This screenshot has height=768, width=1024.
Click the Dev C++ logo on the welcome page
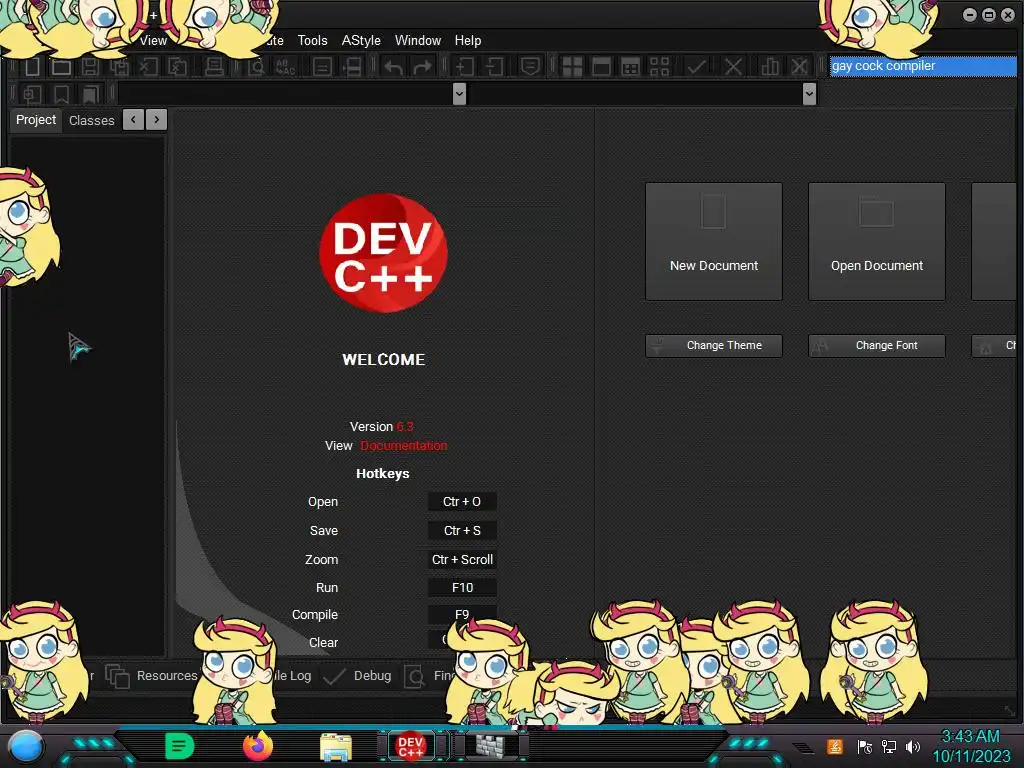(x=383, y=253)
